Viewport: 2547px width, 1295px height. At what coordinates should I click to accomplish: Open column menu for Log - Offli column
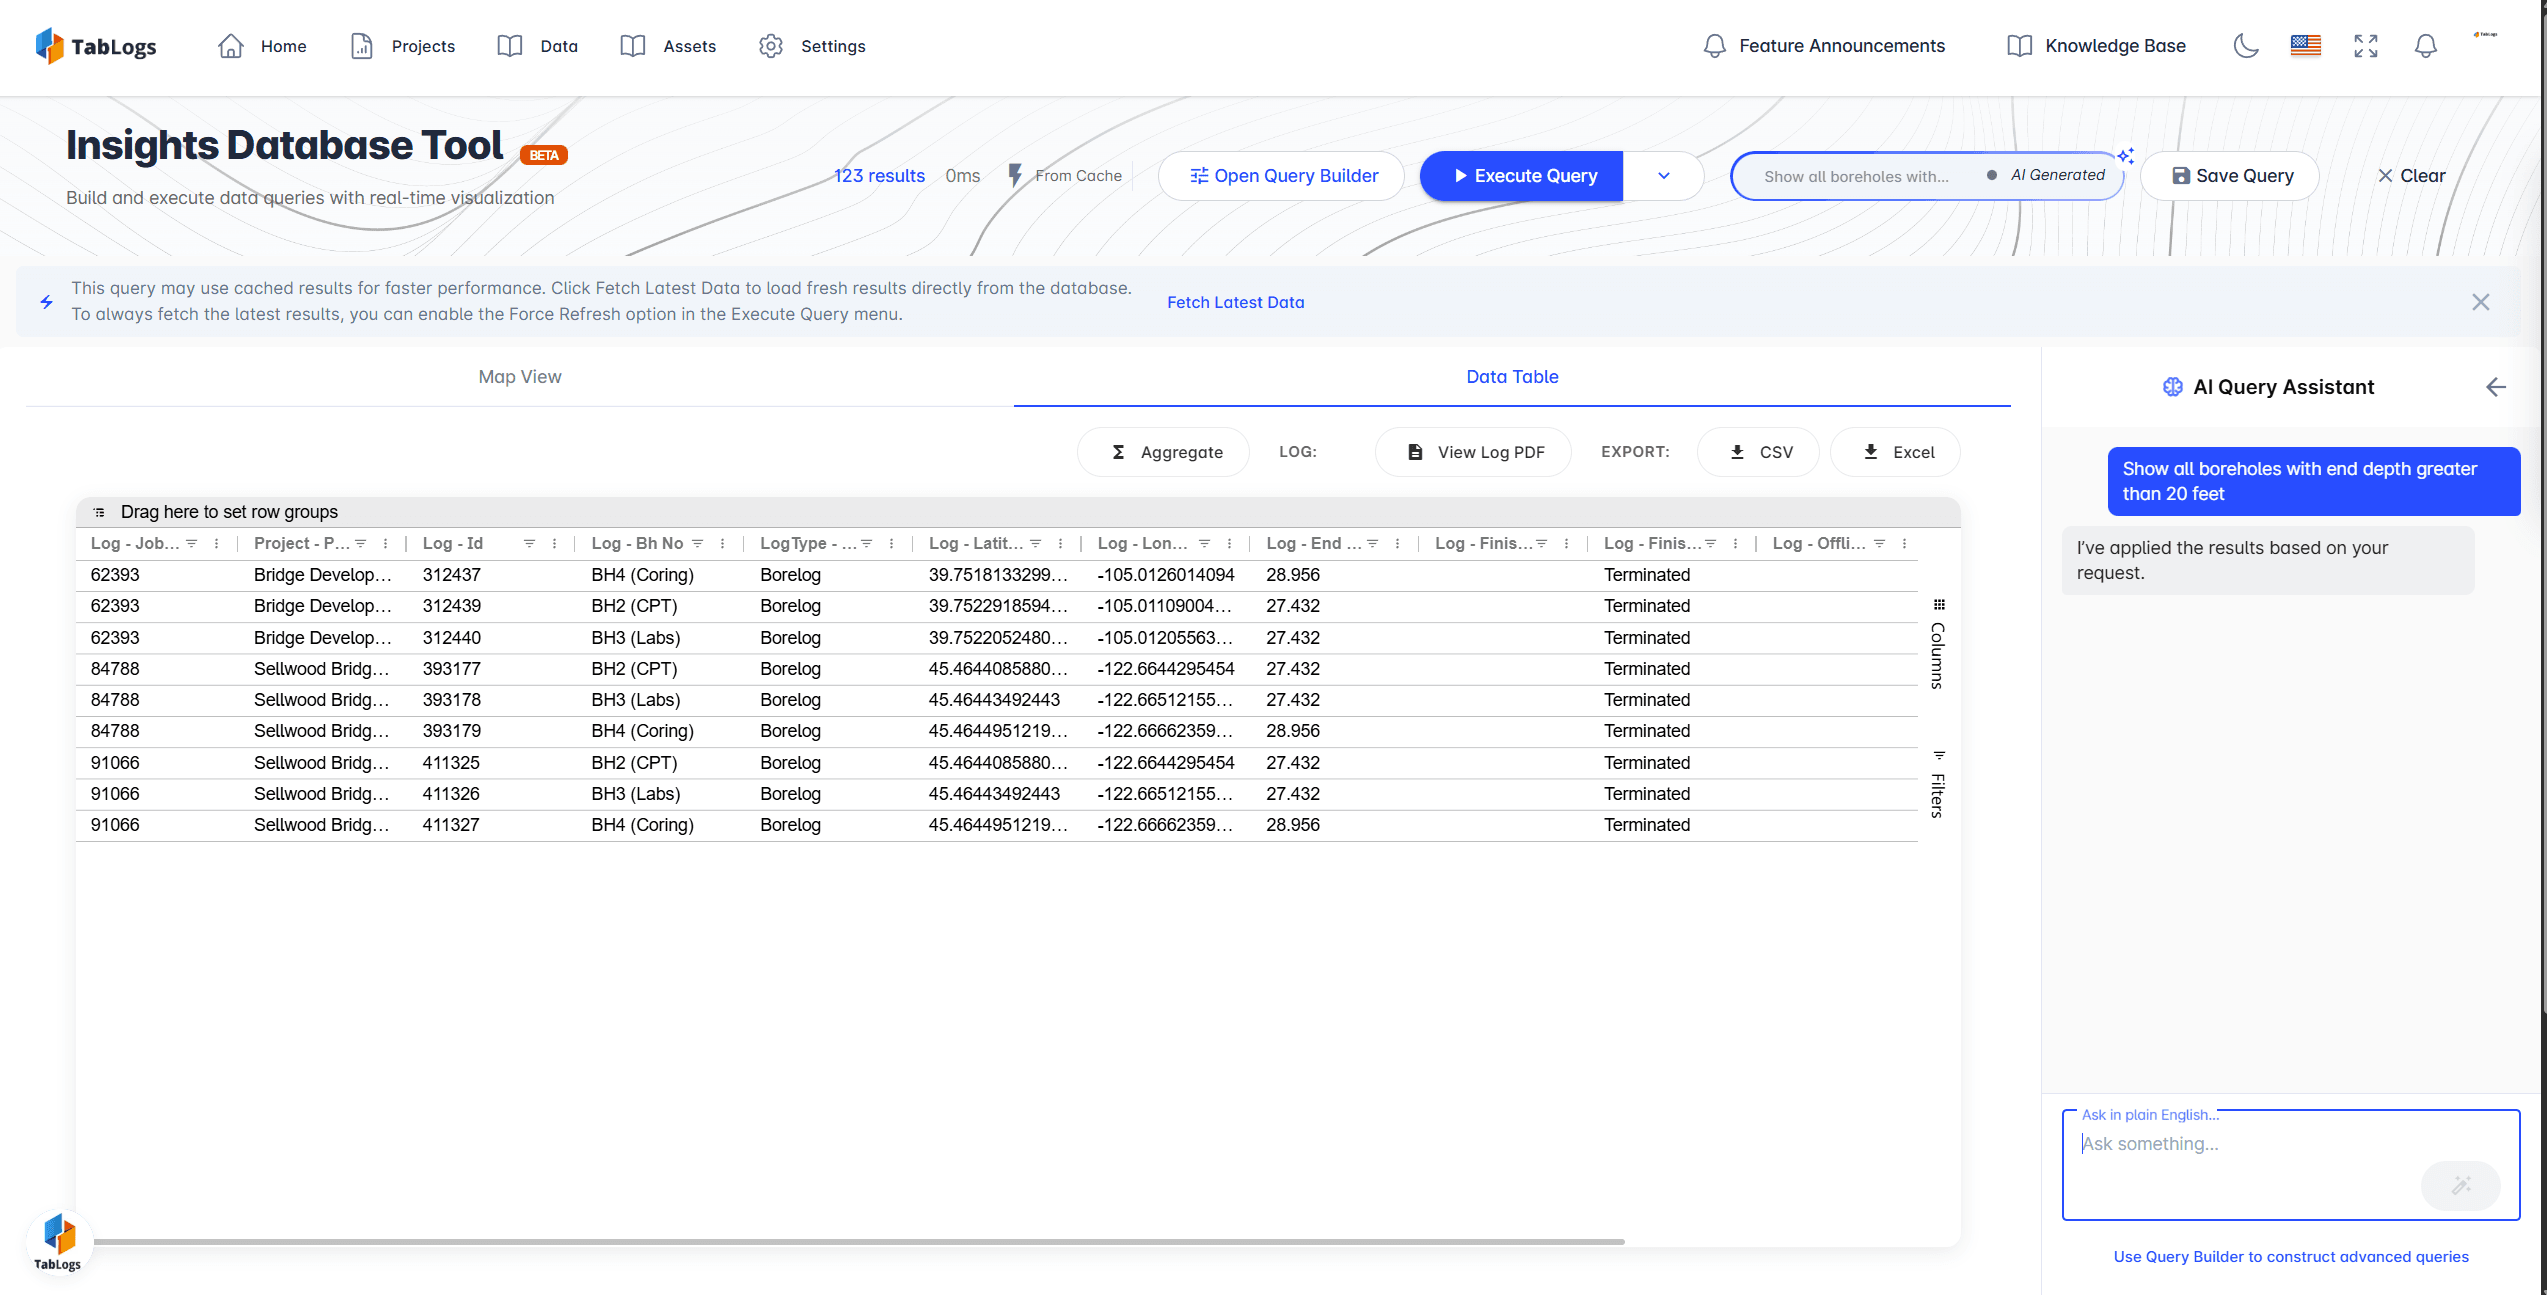1904,544
